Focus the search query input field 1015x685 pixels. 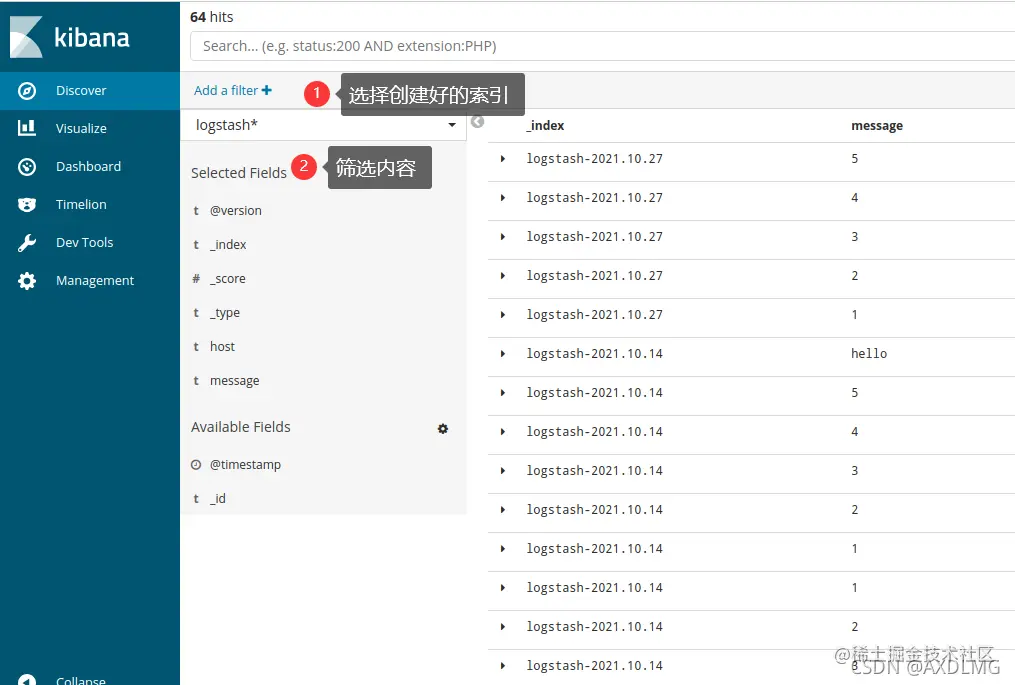pyautogui.click(x=602, y=46)
